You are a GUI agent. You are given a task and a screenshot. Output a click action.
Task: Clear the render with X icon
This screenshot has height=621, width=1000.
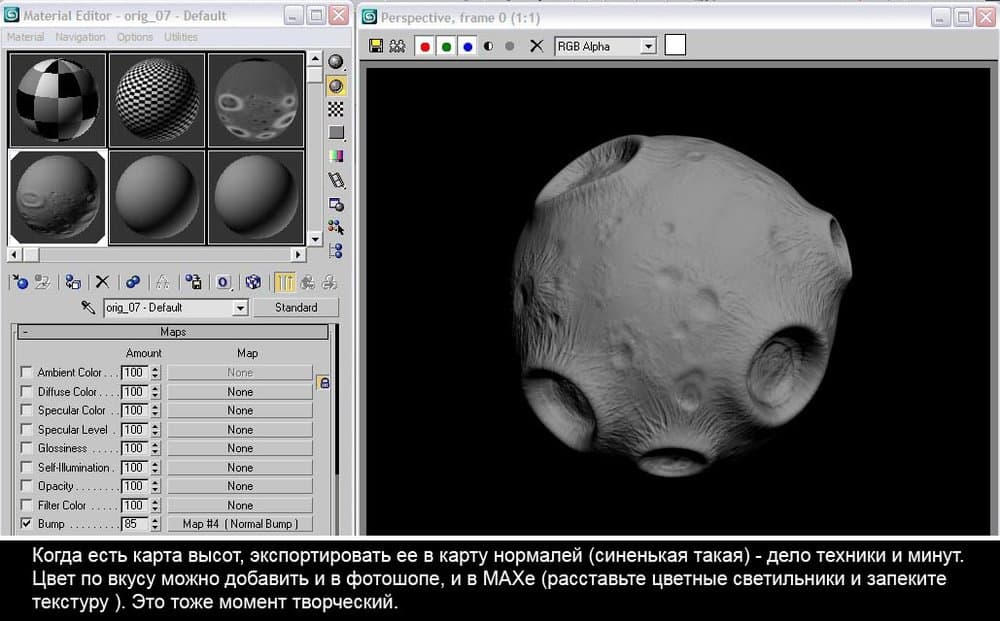537,46
